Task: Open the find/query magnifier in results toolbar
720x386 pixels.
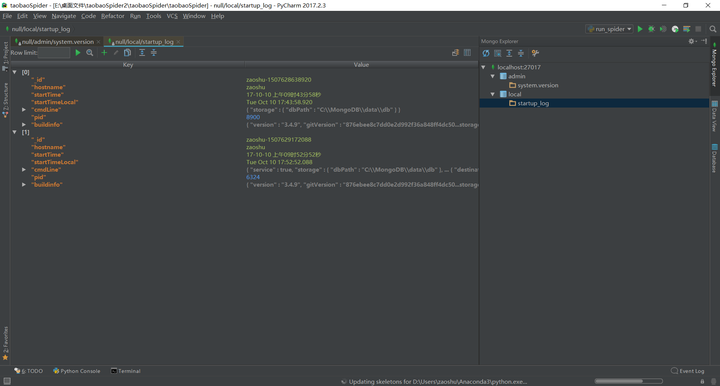Action: (90, 53)
